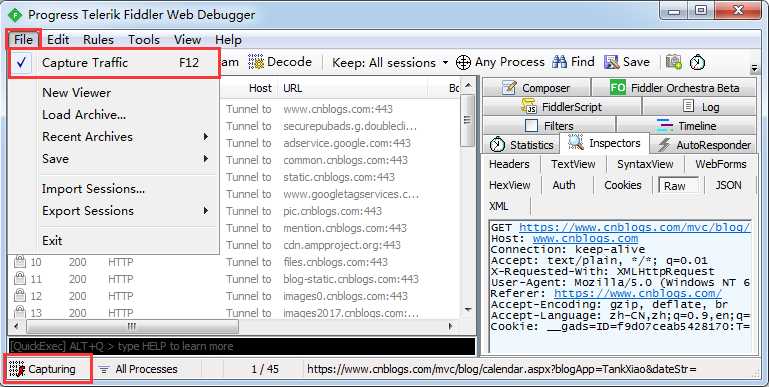Click the lock icon on session 12
This screenshot has height=387, width=769.
[20, 296]
